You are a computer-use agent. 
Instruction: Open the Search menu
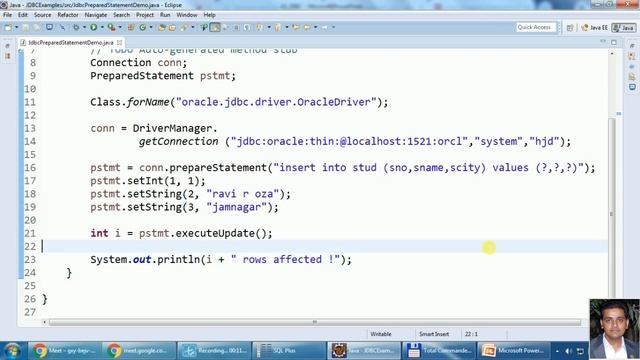[x=121, y=15]
